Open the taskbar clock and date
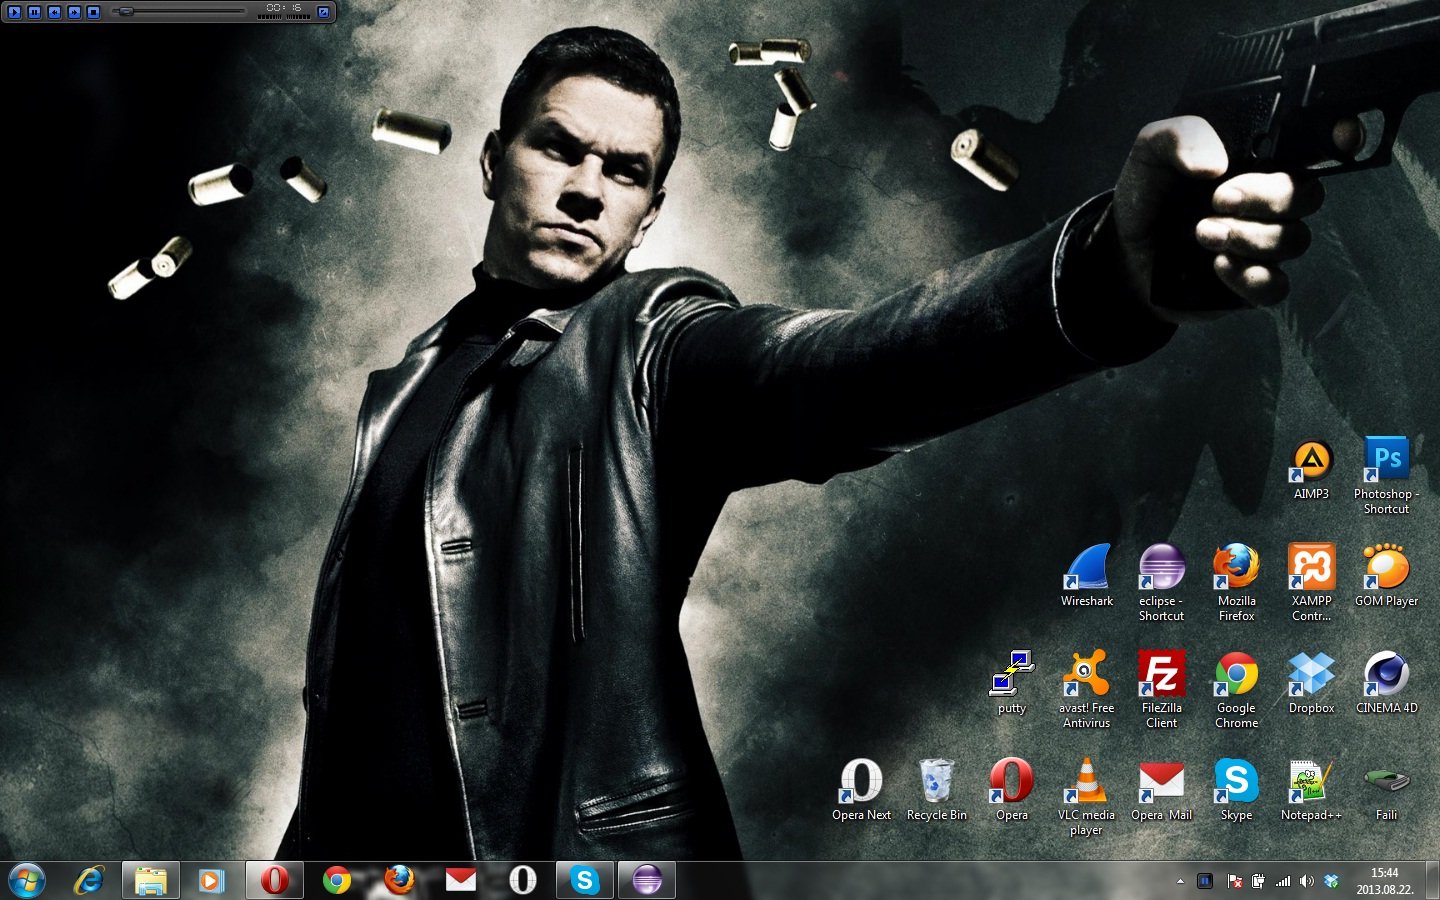1440x900 pixels. coord(1384,881)
